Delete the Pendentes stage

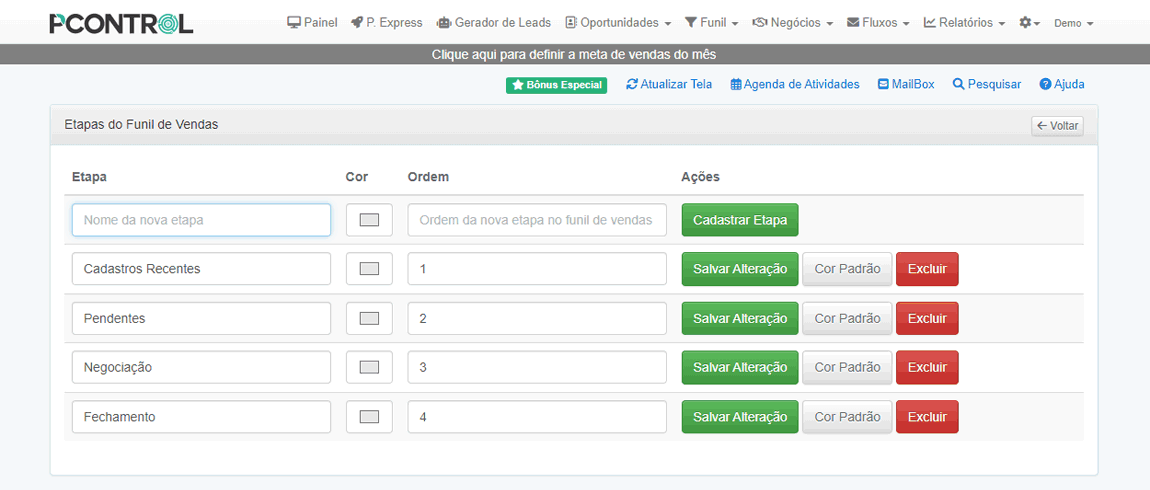pyautogui.click(x=927, y=318)
